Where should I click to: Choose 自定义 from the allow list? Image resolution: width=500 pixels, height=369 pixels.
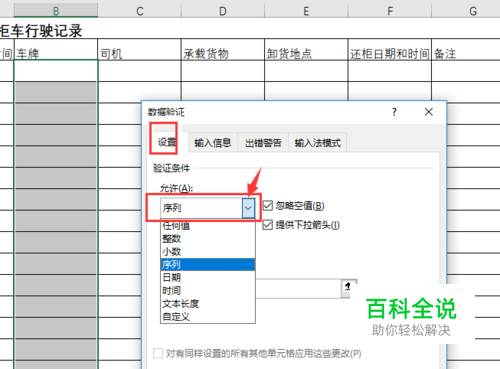pyautogui.click(x=208, y=316)
